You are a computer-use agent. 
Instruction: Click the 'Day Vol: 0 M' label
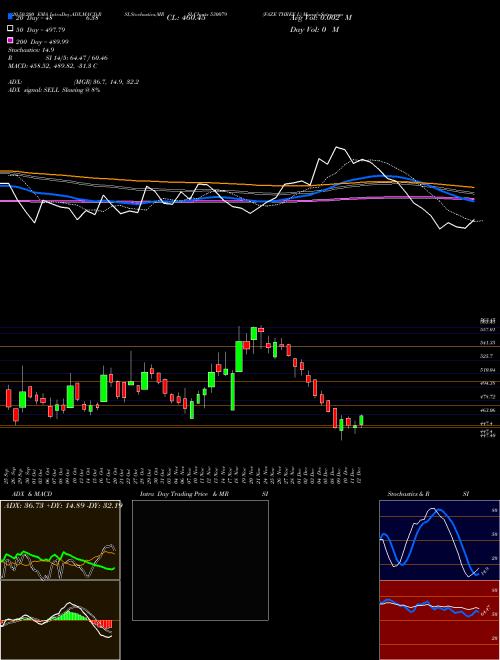coord(314,29)
